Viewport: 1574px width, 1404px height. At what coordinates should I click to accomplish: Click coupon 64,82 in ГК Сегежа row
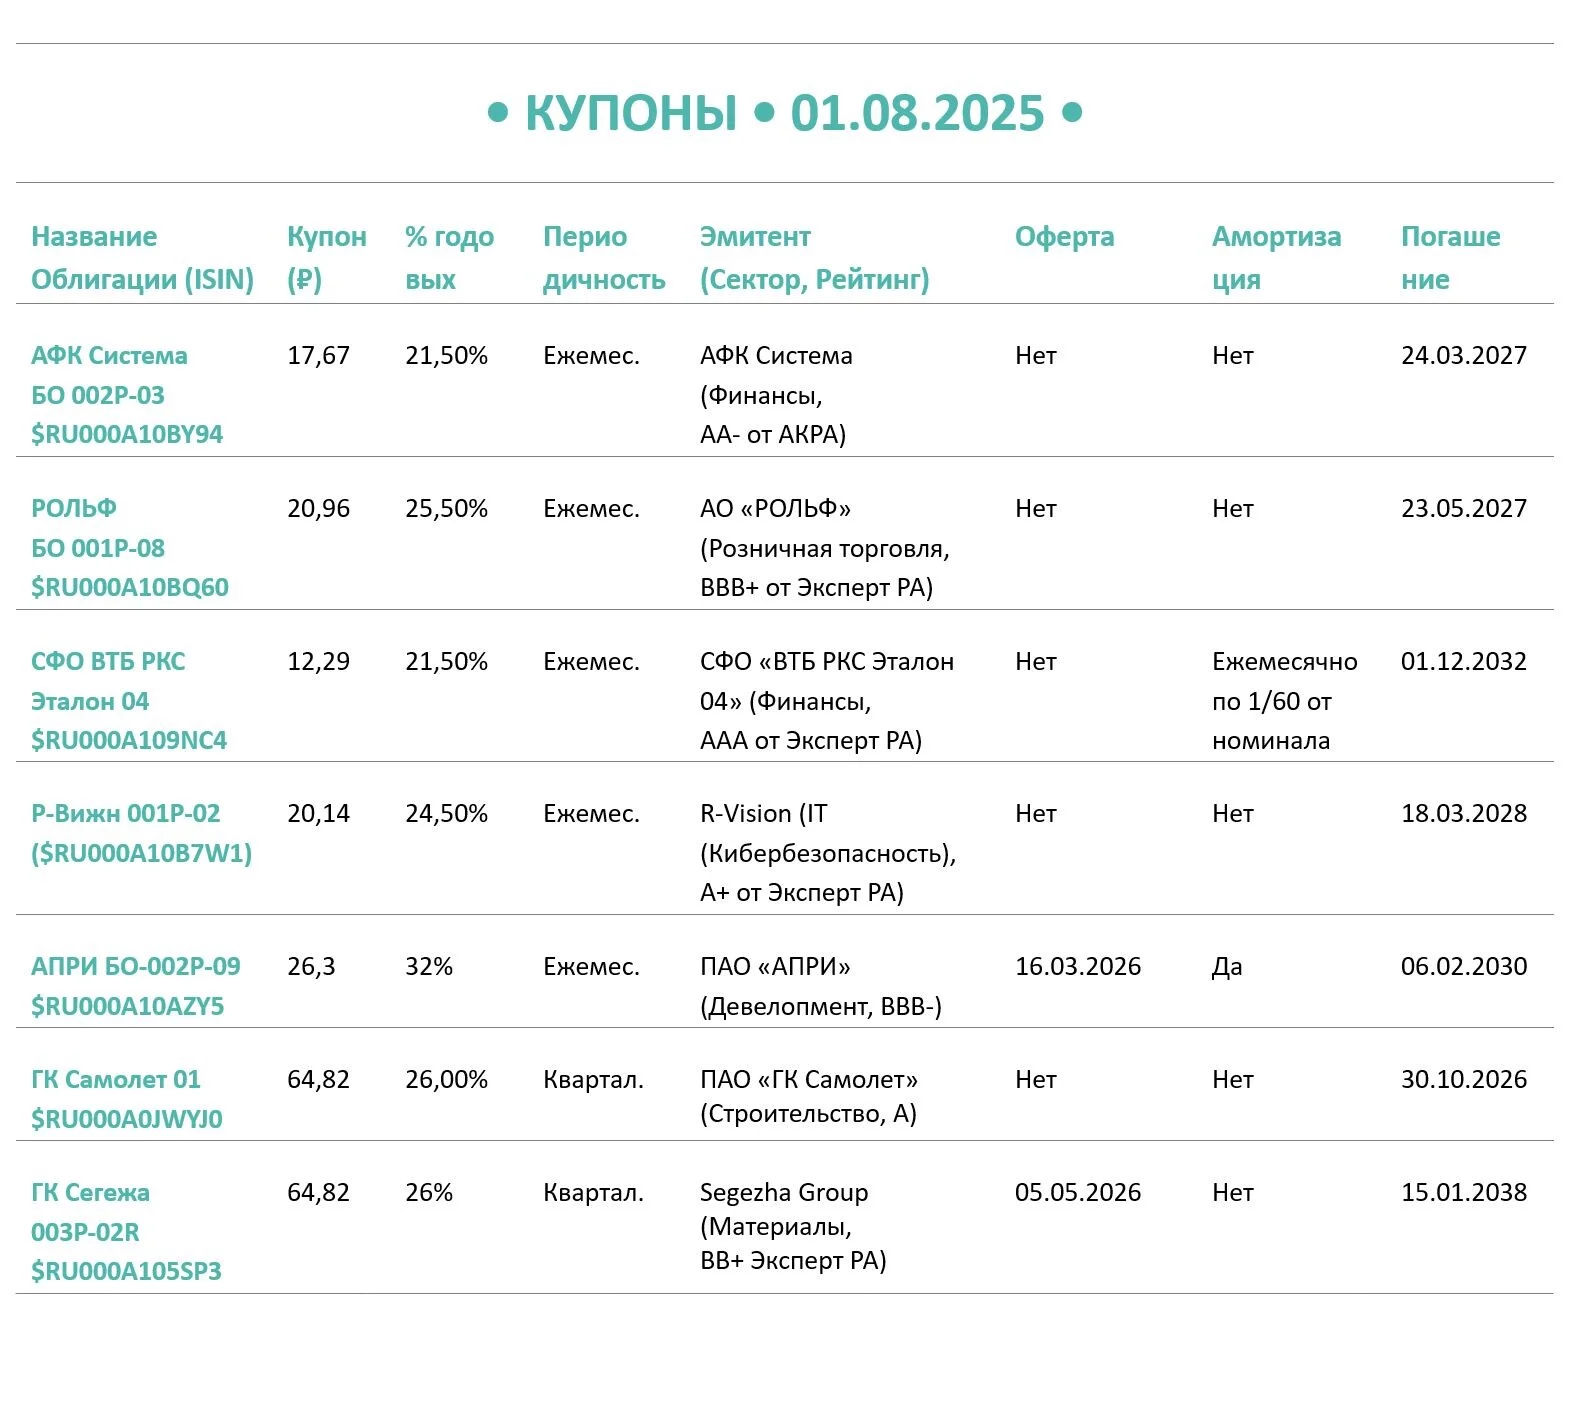(x=318, y=1193)
